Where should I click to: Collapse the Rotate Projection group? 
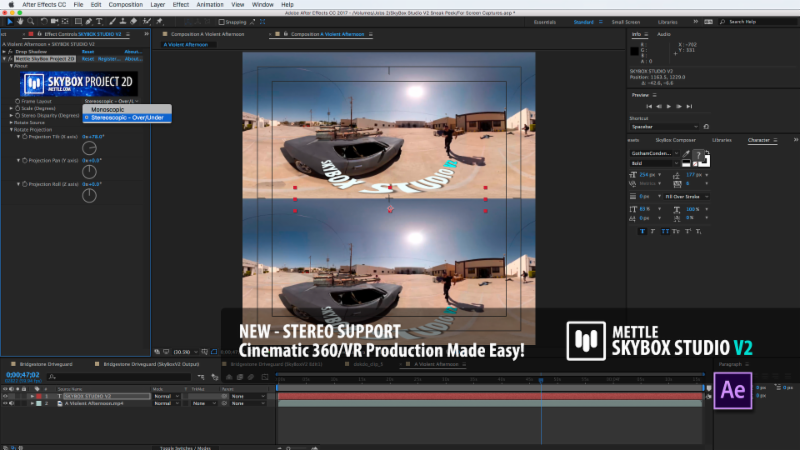click(11, 128)
